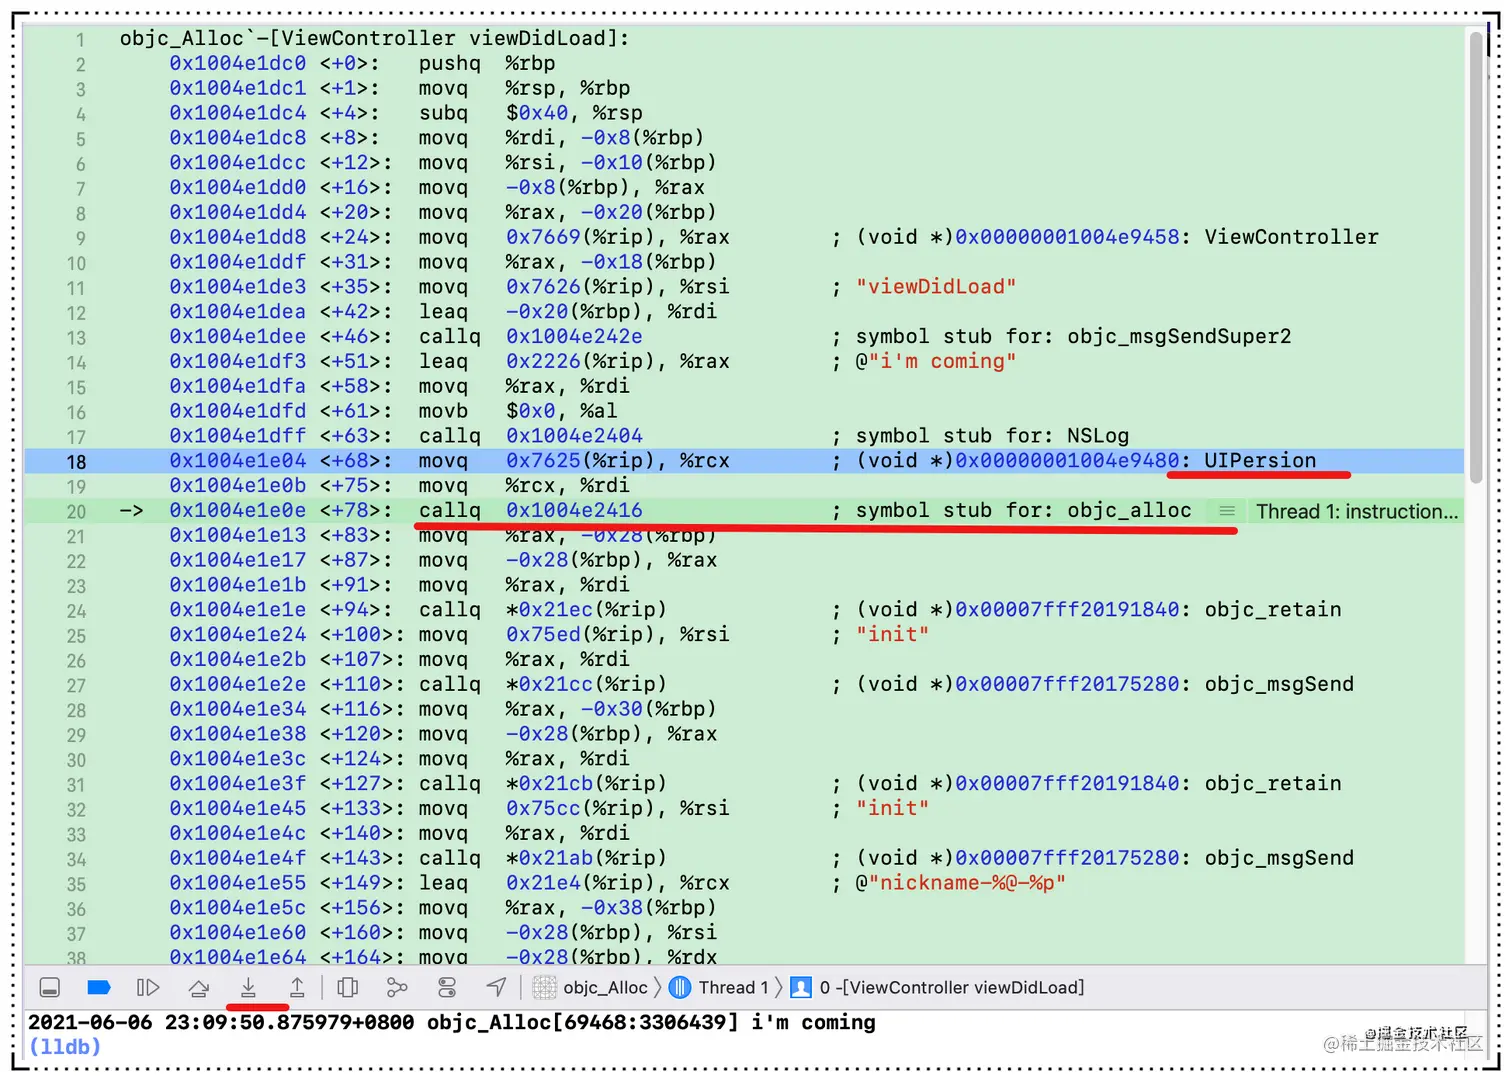Viewport: 1512px width, 1082px height.
Task: Click objc_msgSend comment on line 27
Action: 1279,685
